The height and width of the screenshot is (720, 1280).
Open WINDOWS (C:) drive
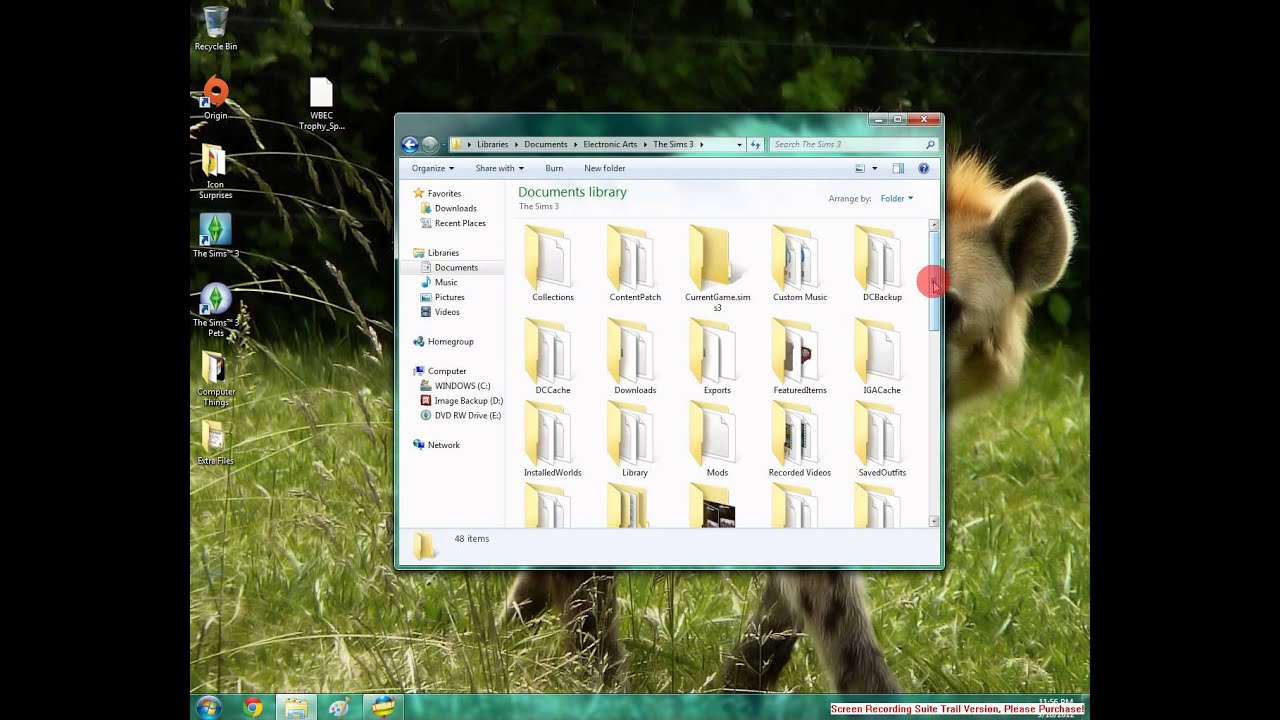point(462,385)
